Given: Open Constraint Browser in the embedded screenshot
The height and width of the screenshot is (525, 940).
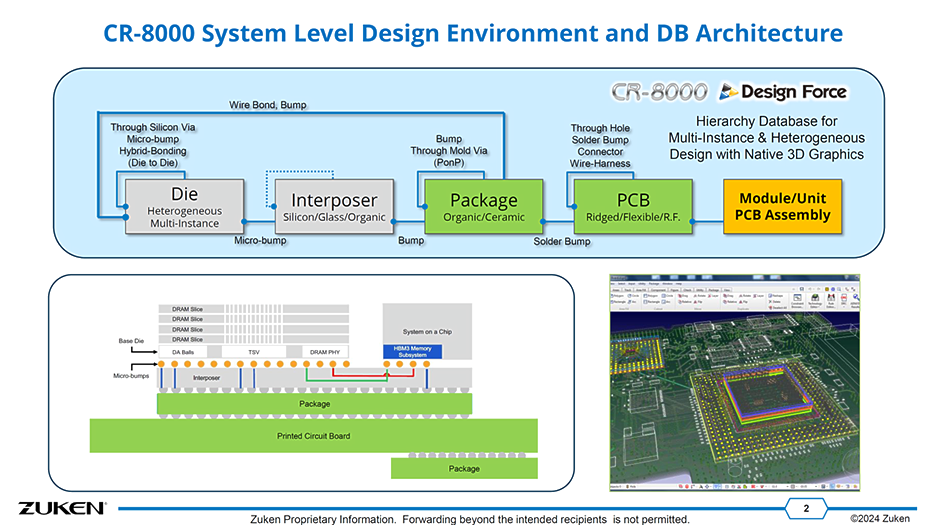Looking at the screenshot, I should 797,301.
